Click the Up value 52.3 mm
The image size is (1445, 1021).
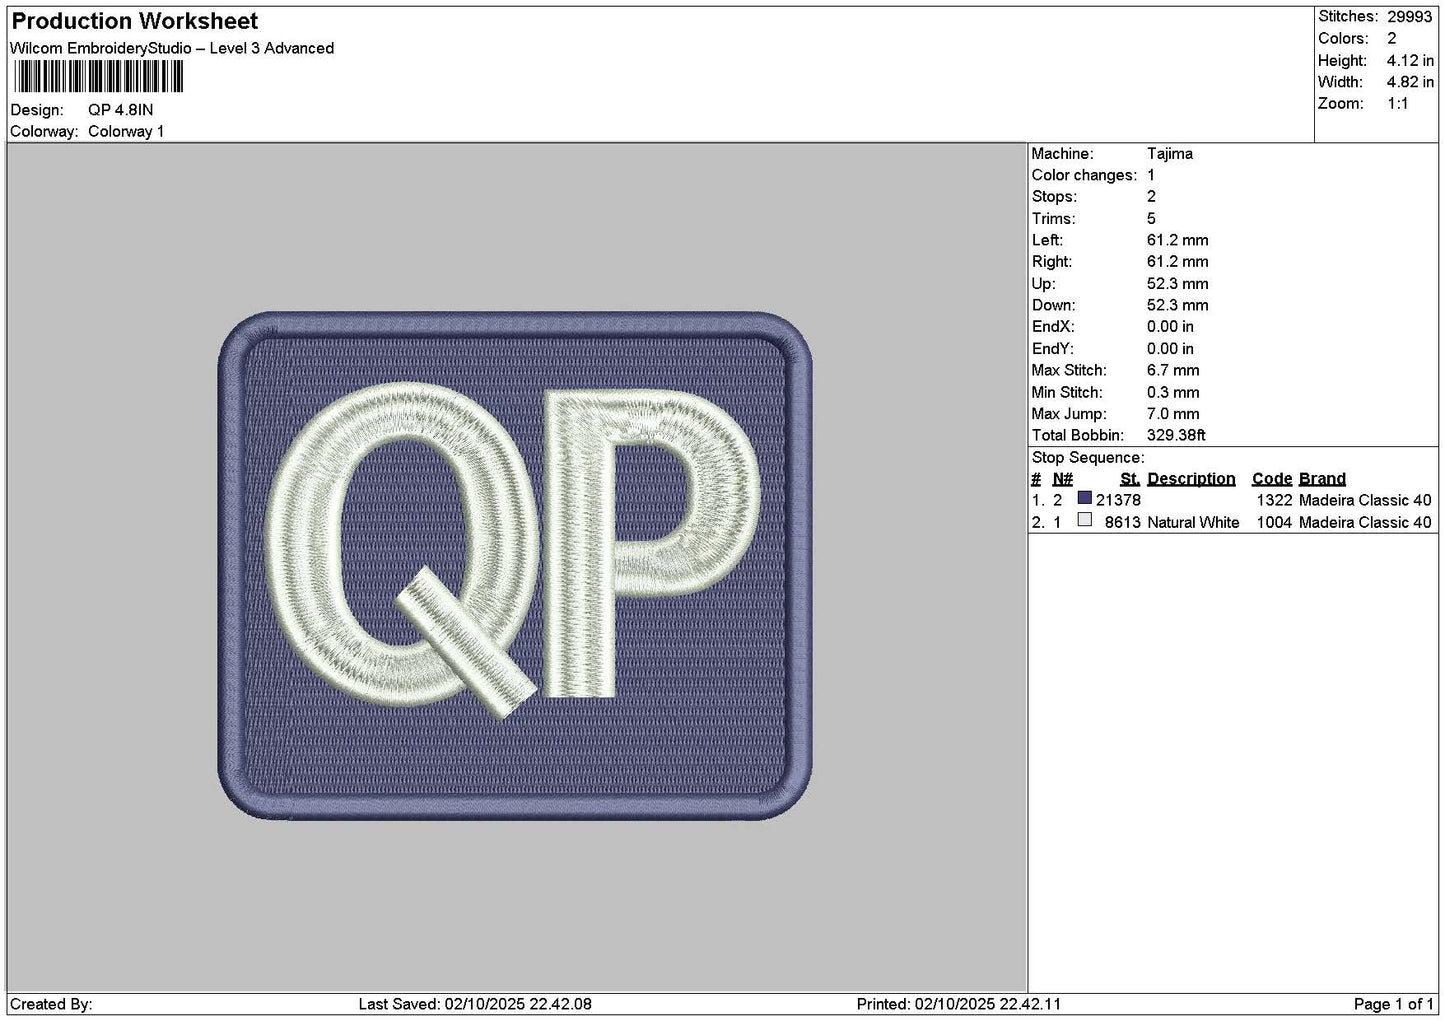1177,283
